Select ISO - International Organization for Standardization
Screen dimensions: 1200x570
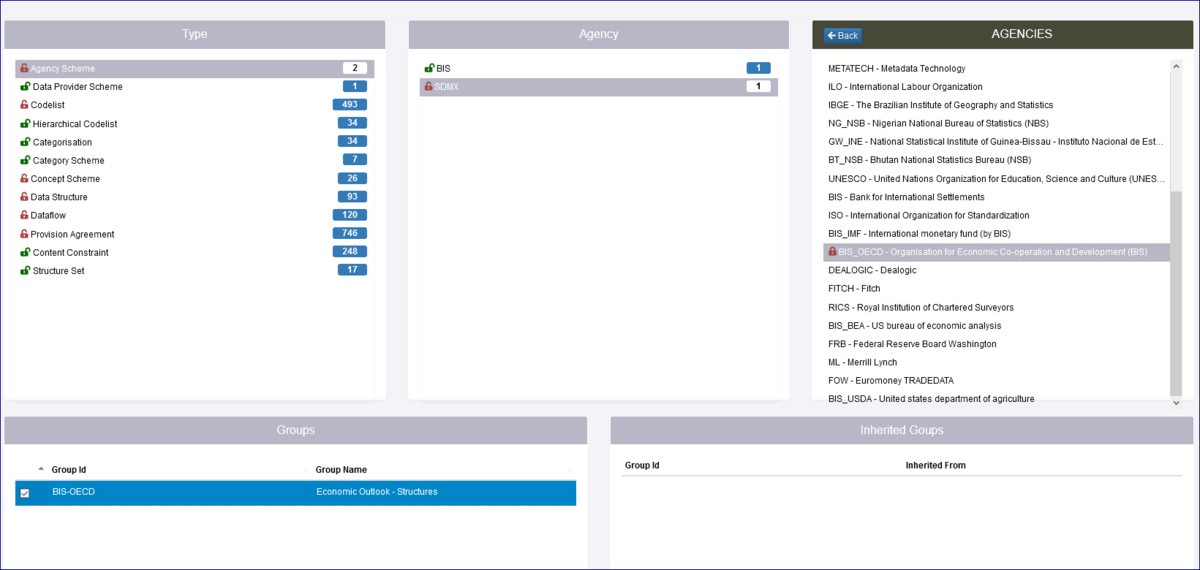coord(928,215)
